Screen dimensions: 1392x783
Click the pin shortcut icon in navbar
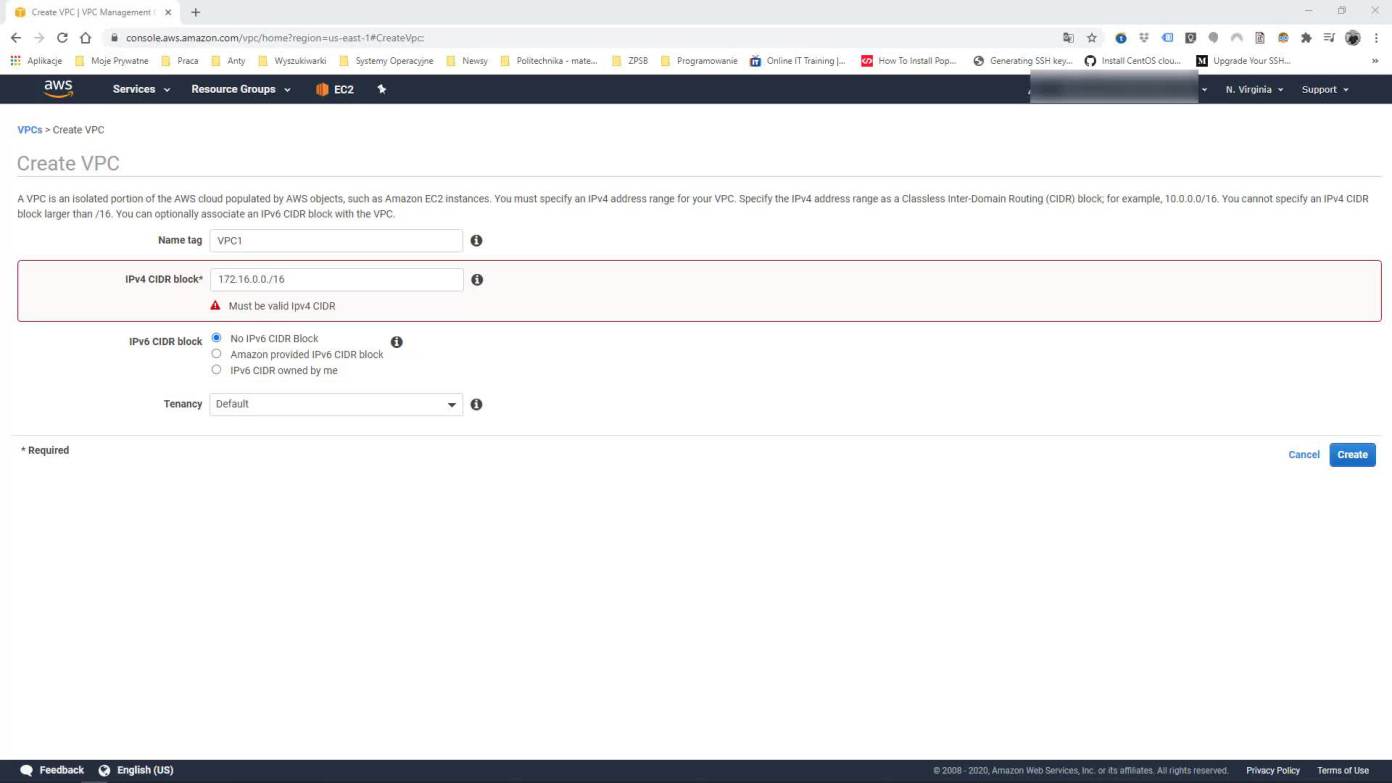(381, 89)
